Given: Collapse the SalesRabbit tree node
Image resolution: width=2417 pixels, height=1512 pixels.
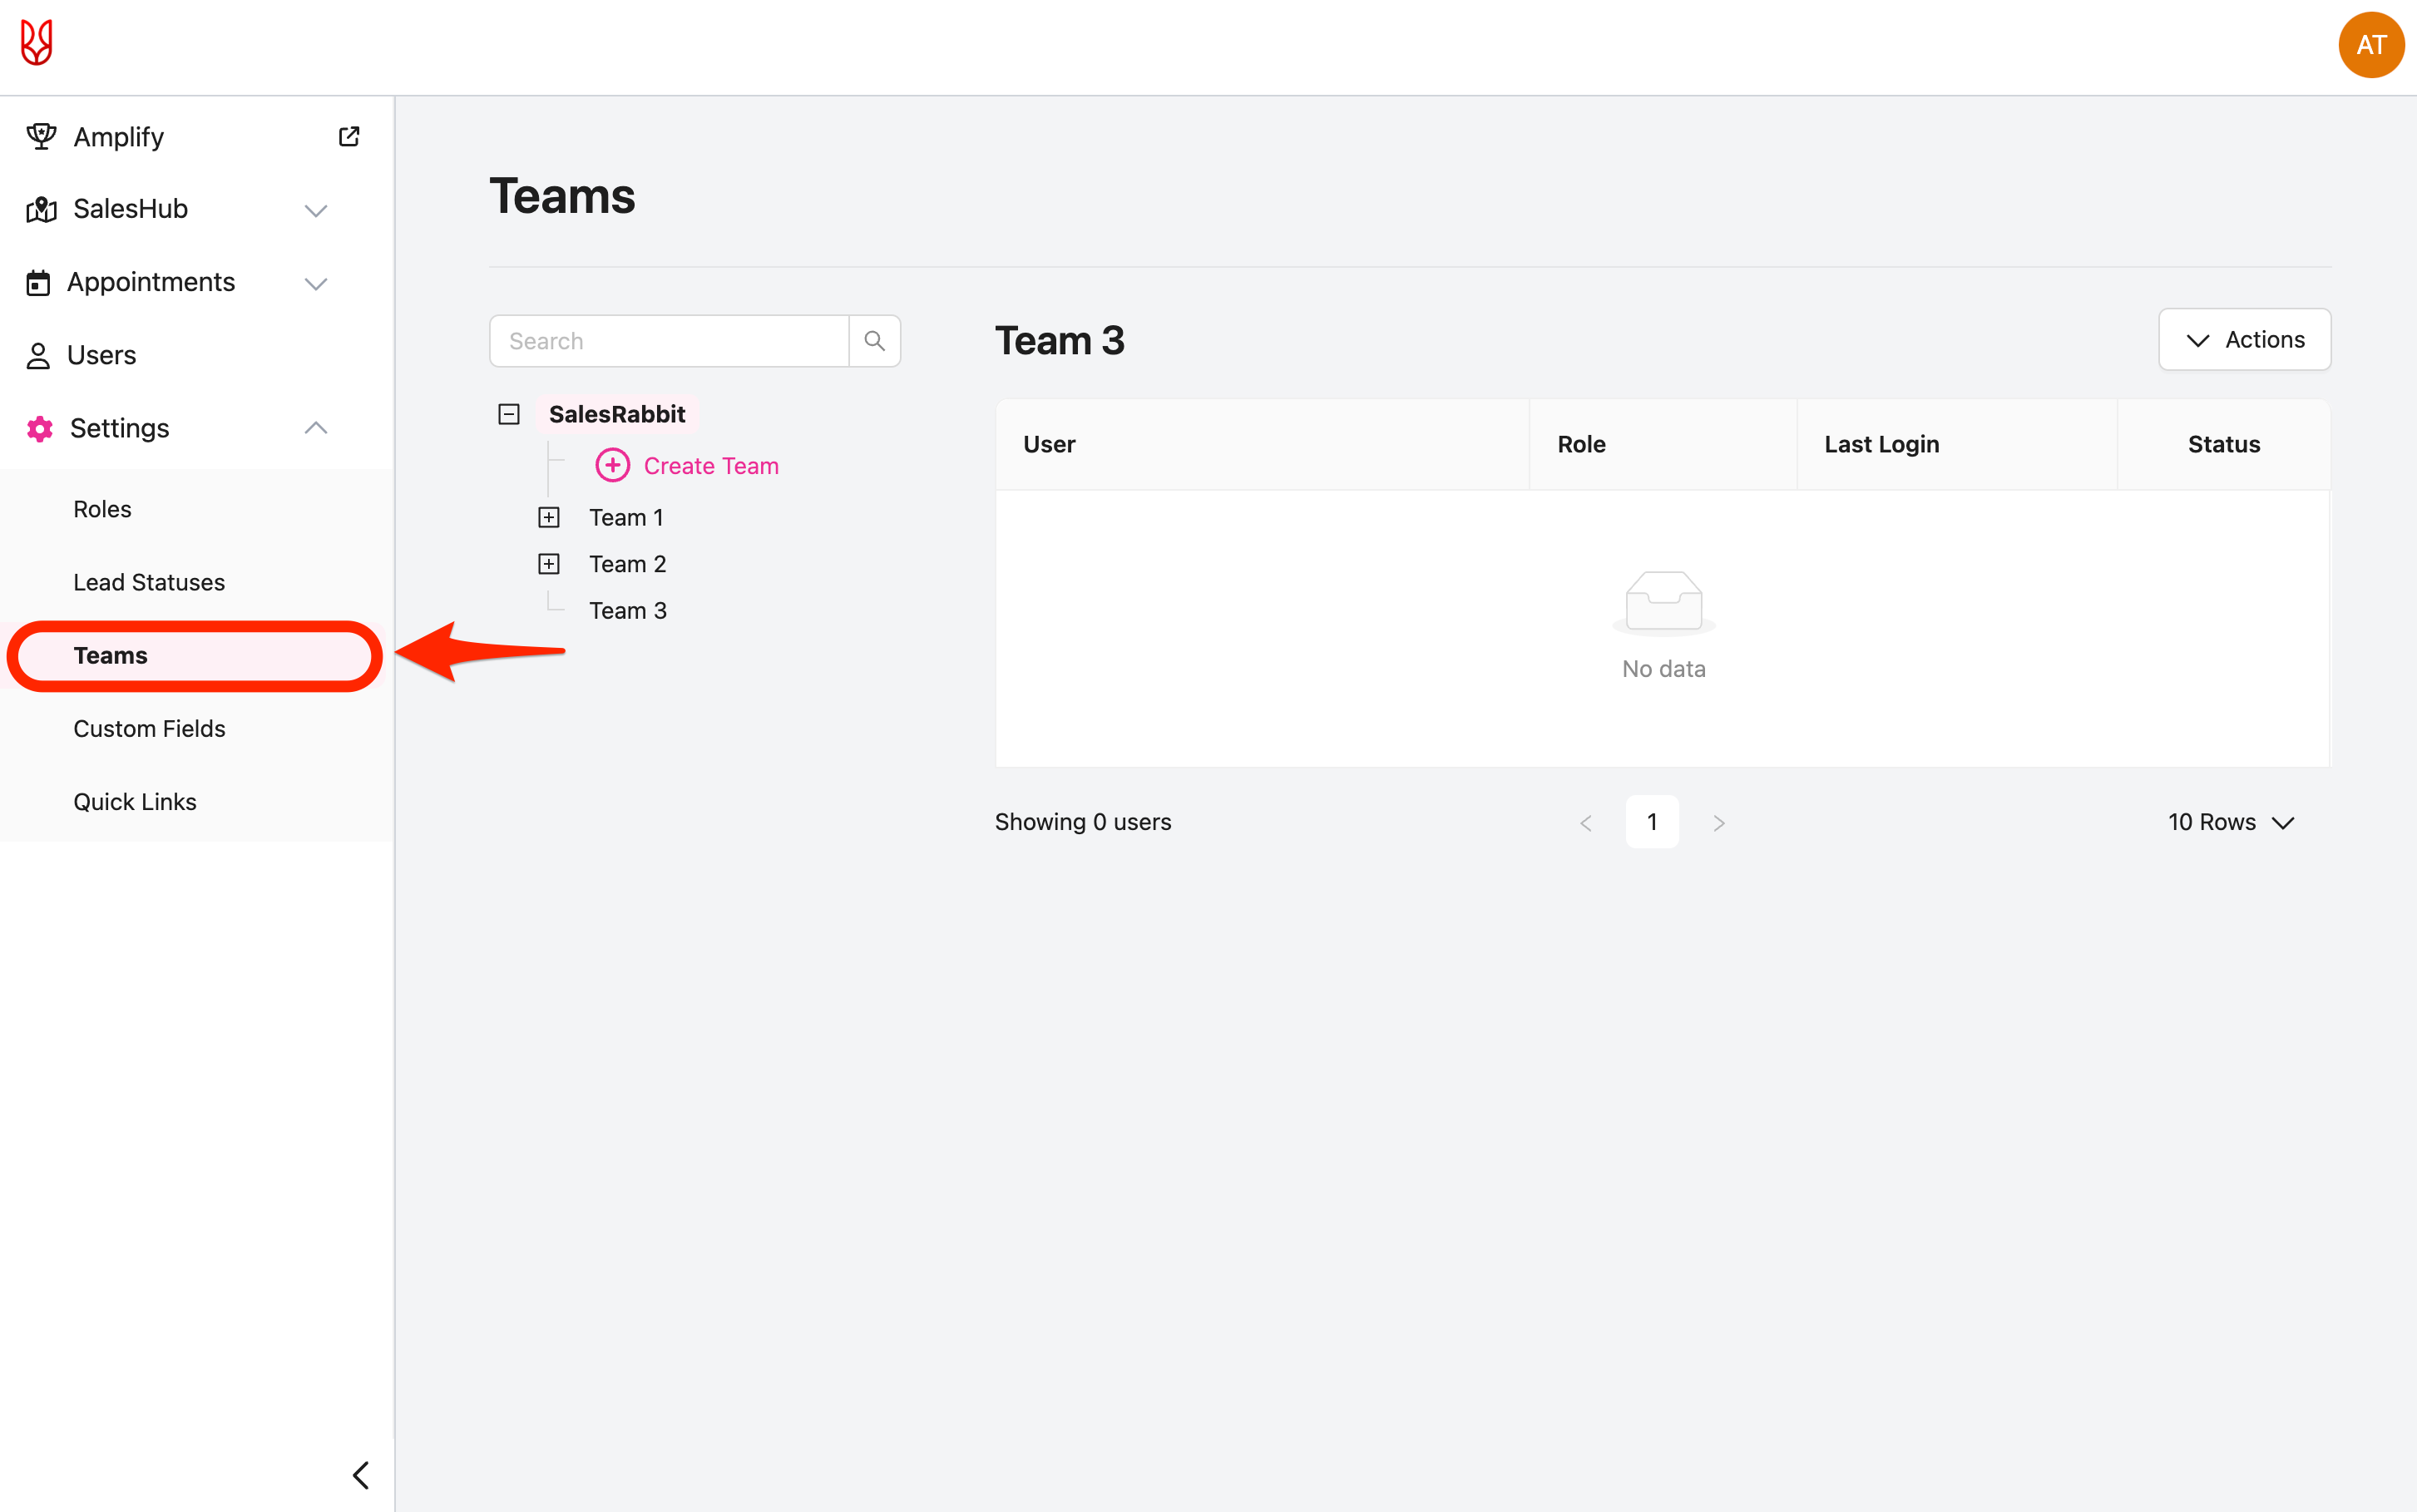Looking at the screenshot, I should tap(509, 414).
